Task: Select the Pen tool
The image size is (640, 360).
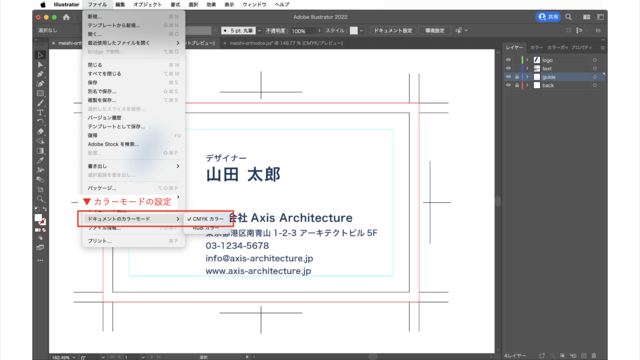Action: click(40, 74)
